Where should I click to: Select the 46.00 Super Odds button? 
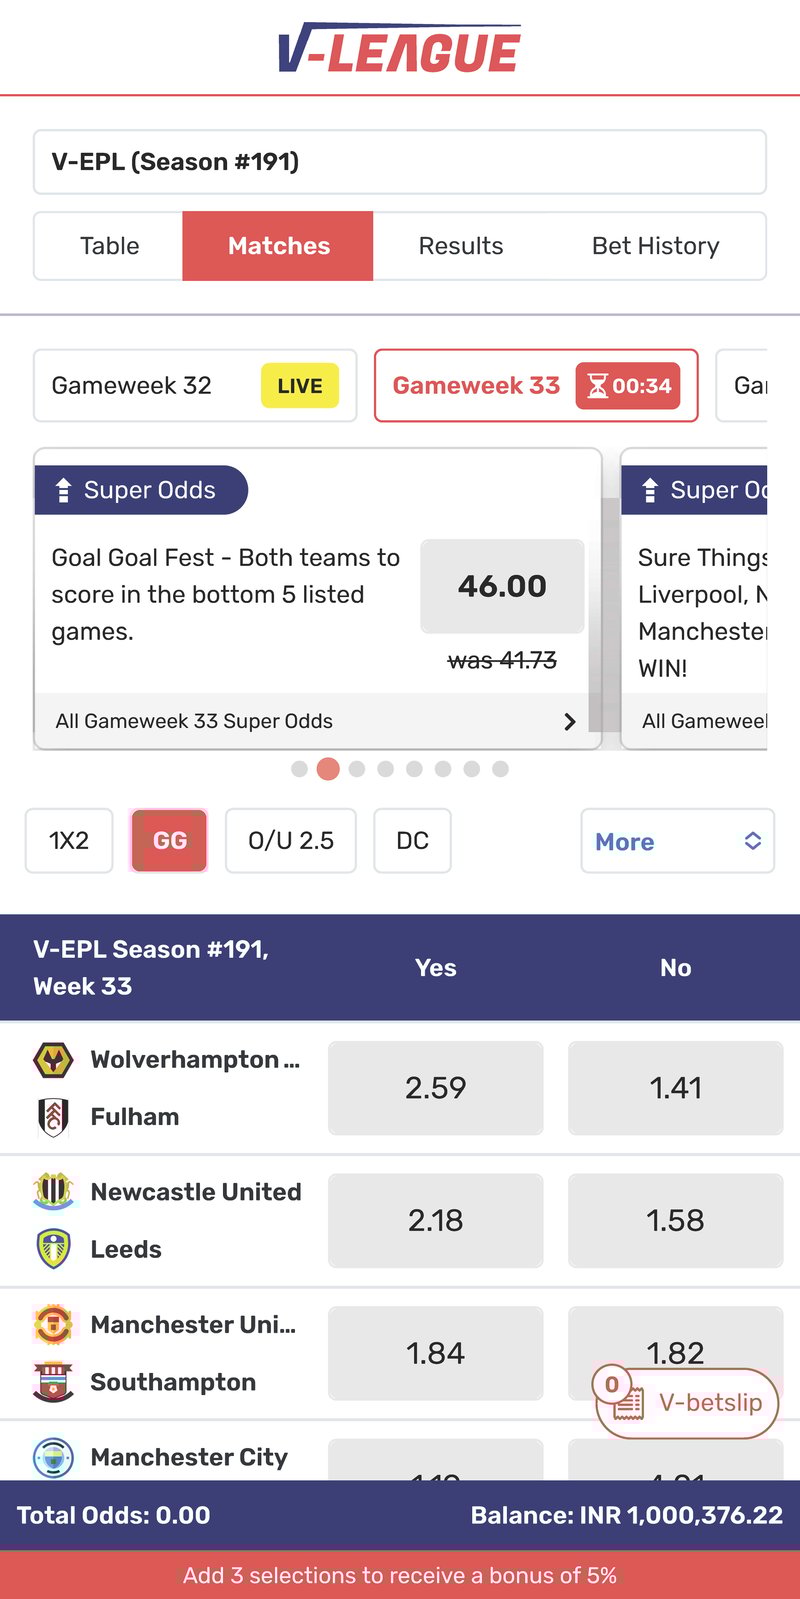502,586
